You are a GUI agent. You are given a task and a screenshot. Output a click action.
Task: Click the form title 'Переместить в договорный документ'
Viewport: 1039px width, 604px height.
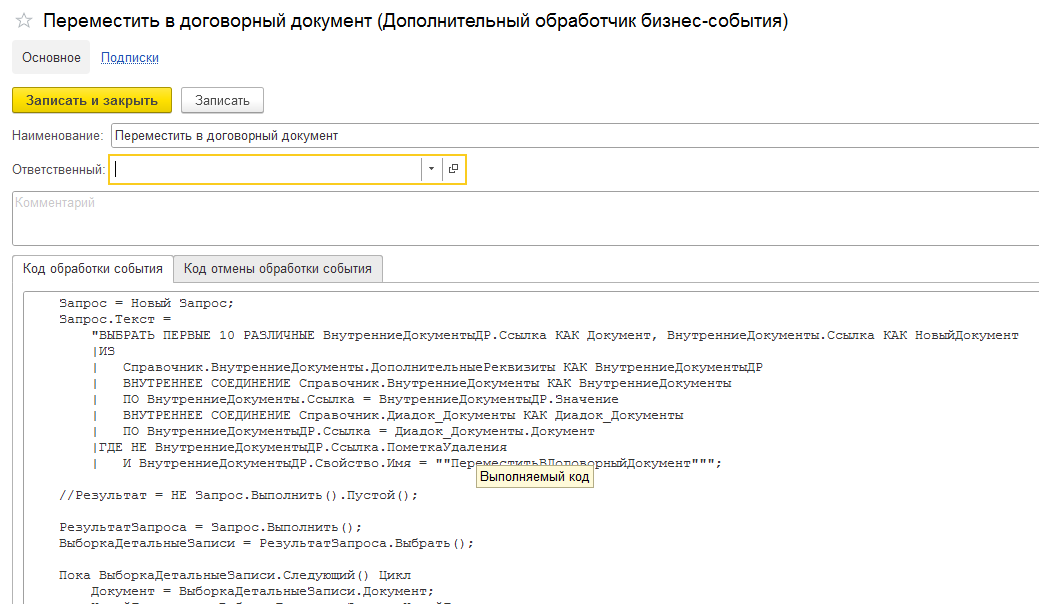(415, 21)
